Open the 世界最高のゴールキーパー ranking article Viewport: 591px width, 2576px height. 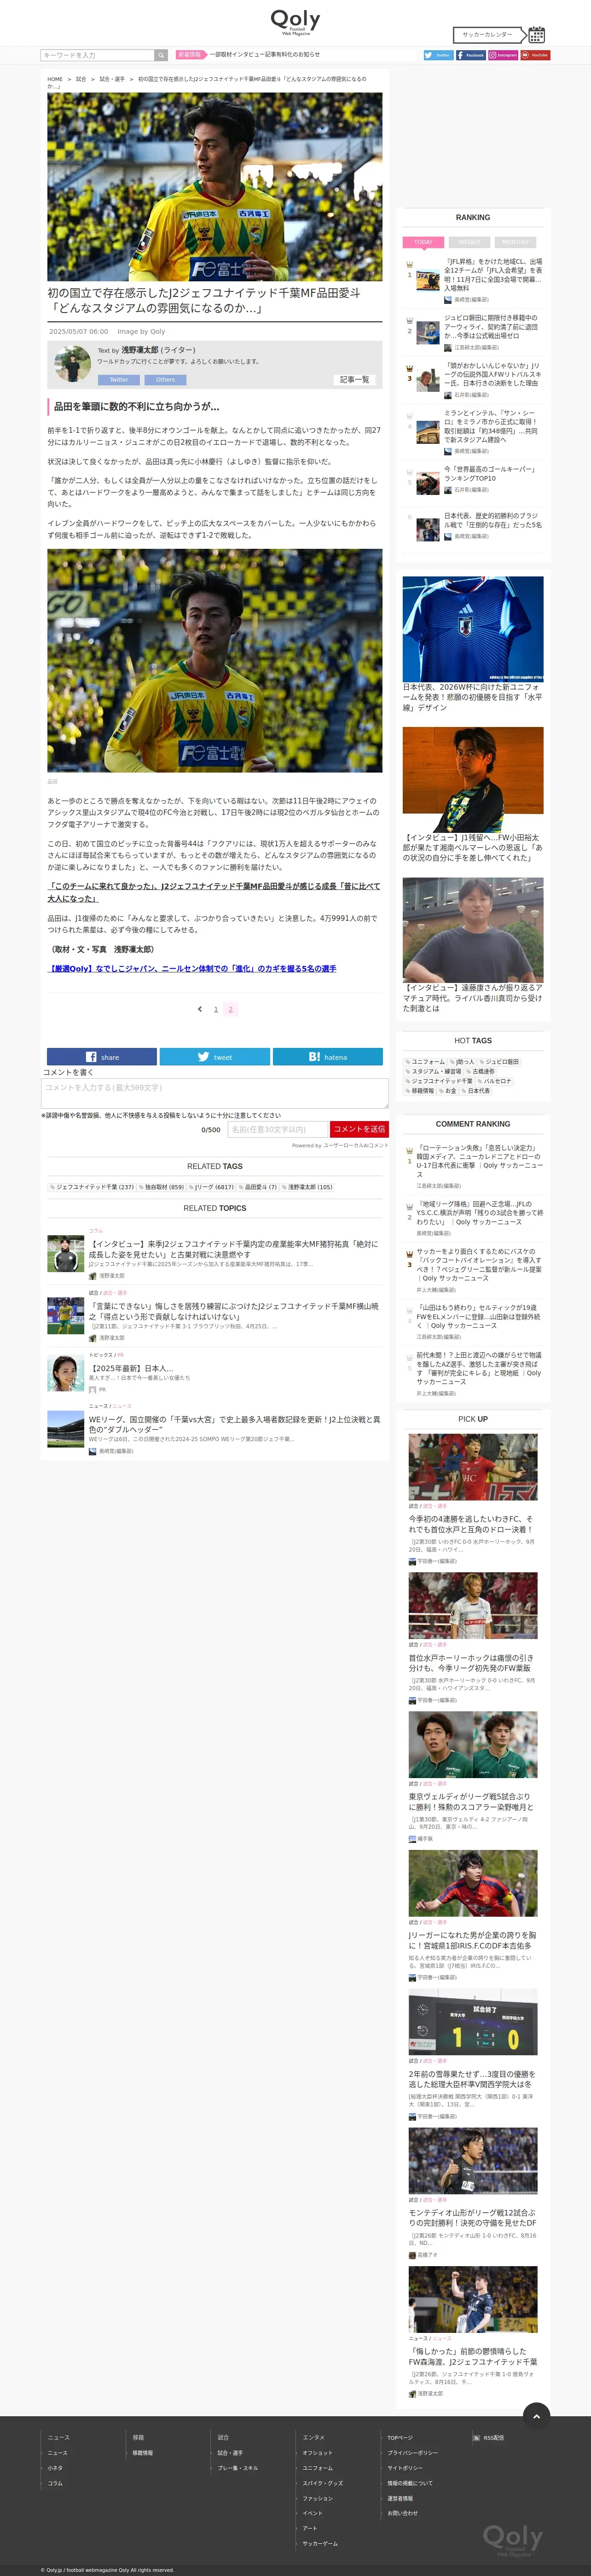490,474
